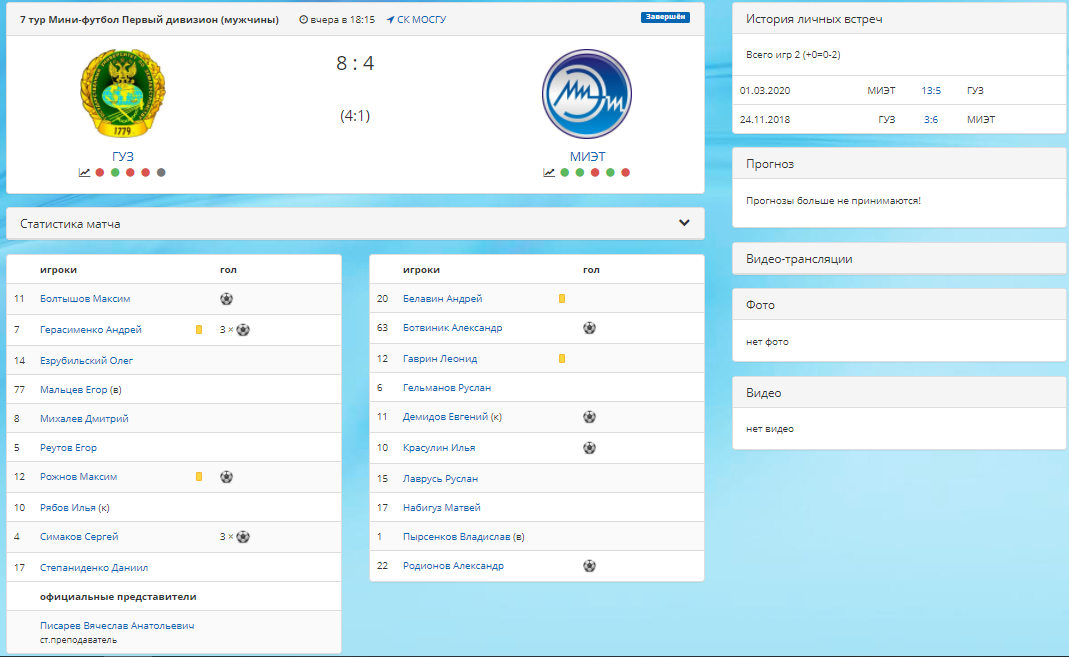Click yellow card icon beside Белавин Андрей
Screen dimensions: 1069x657
tap(562, 299)
